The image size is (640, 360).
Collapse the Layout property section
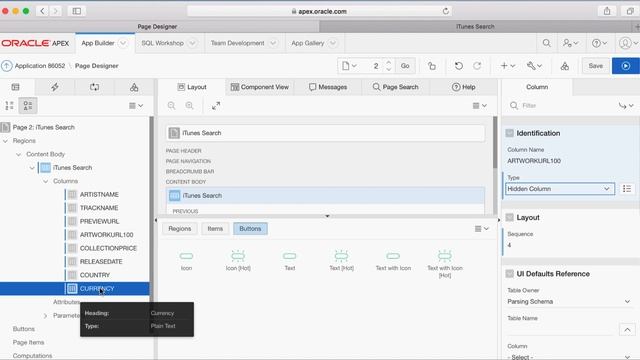coord(509,218)
